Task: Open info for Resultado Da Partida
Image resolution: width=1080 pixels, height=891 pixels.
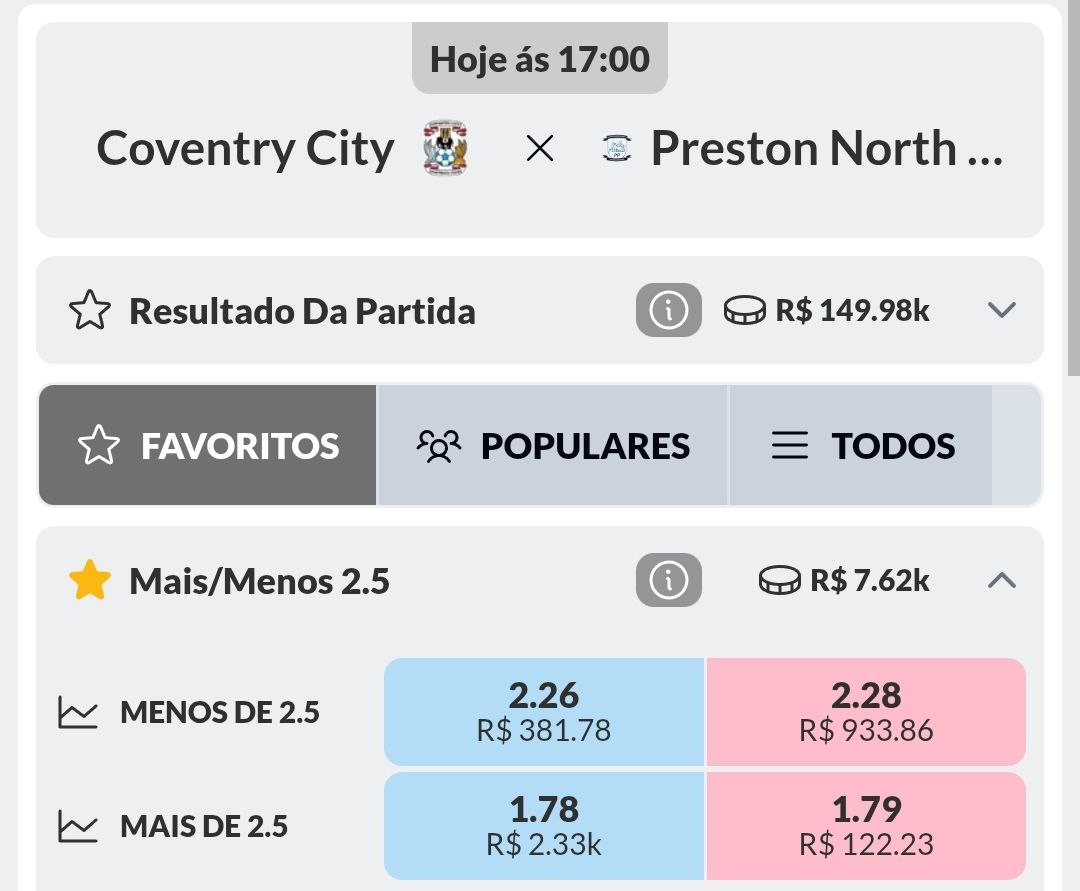Action: [668, 312]
